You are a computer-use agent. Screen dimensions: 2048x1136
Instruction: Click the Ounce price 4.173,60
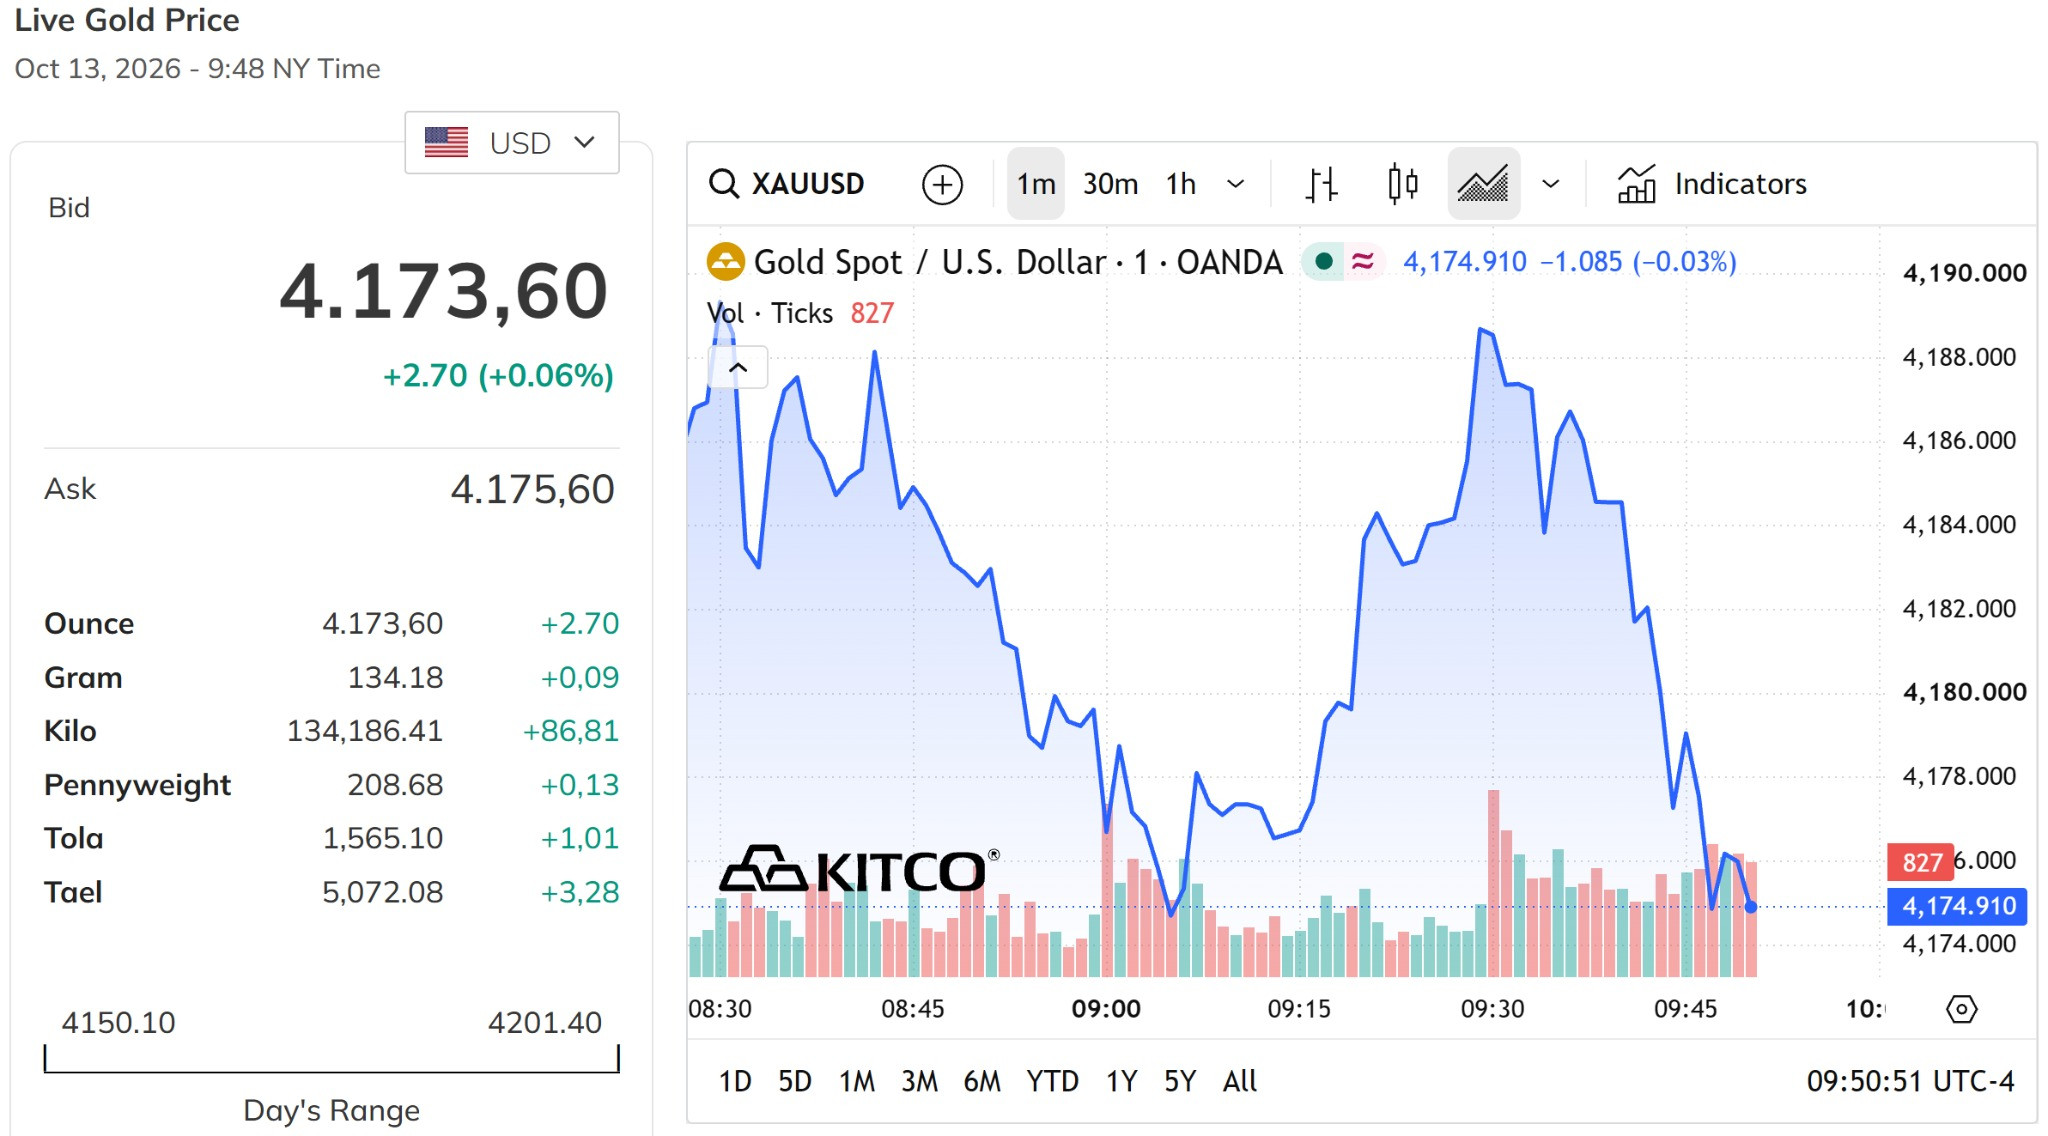tap(382, 624)
